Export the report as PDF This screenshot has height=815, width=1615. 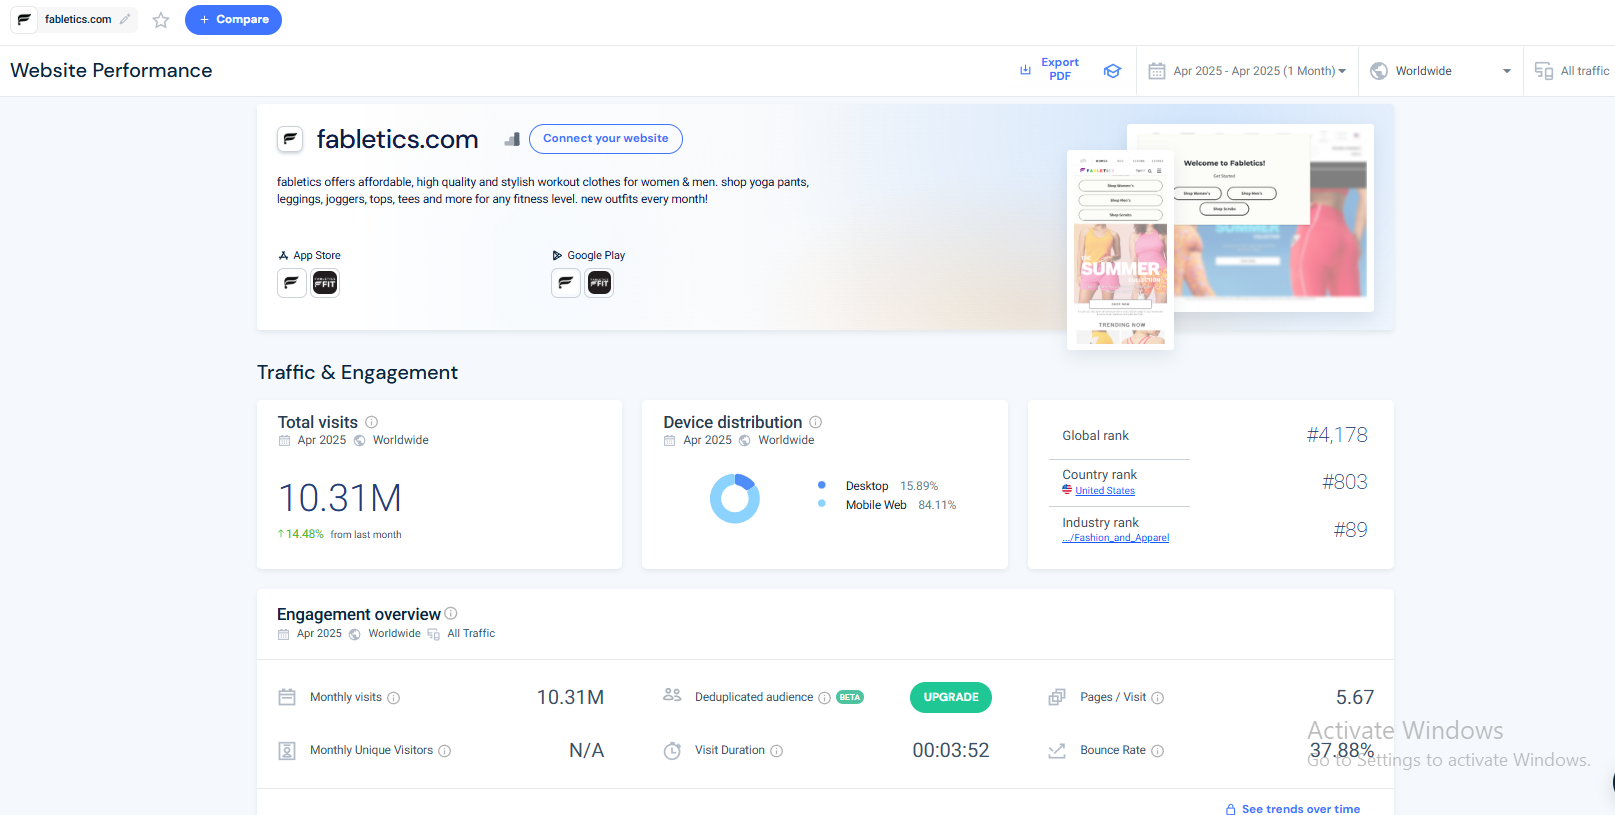(x=1049, y=70)
